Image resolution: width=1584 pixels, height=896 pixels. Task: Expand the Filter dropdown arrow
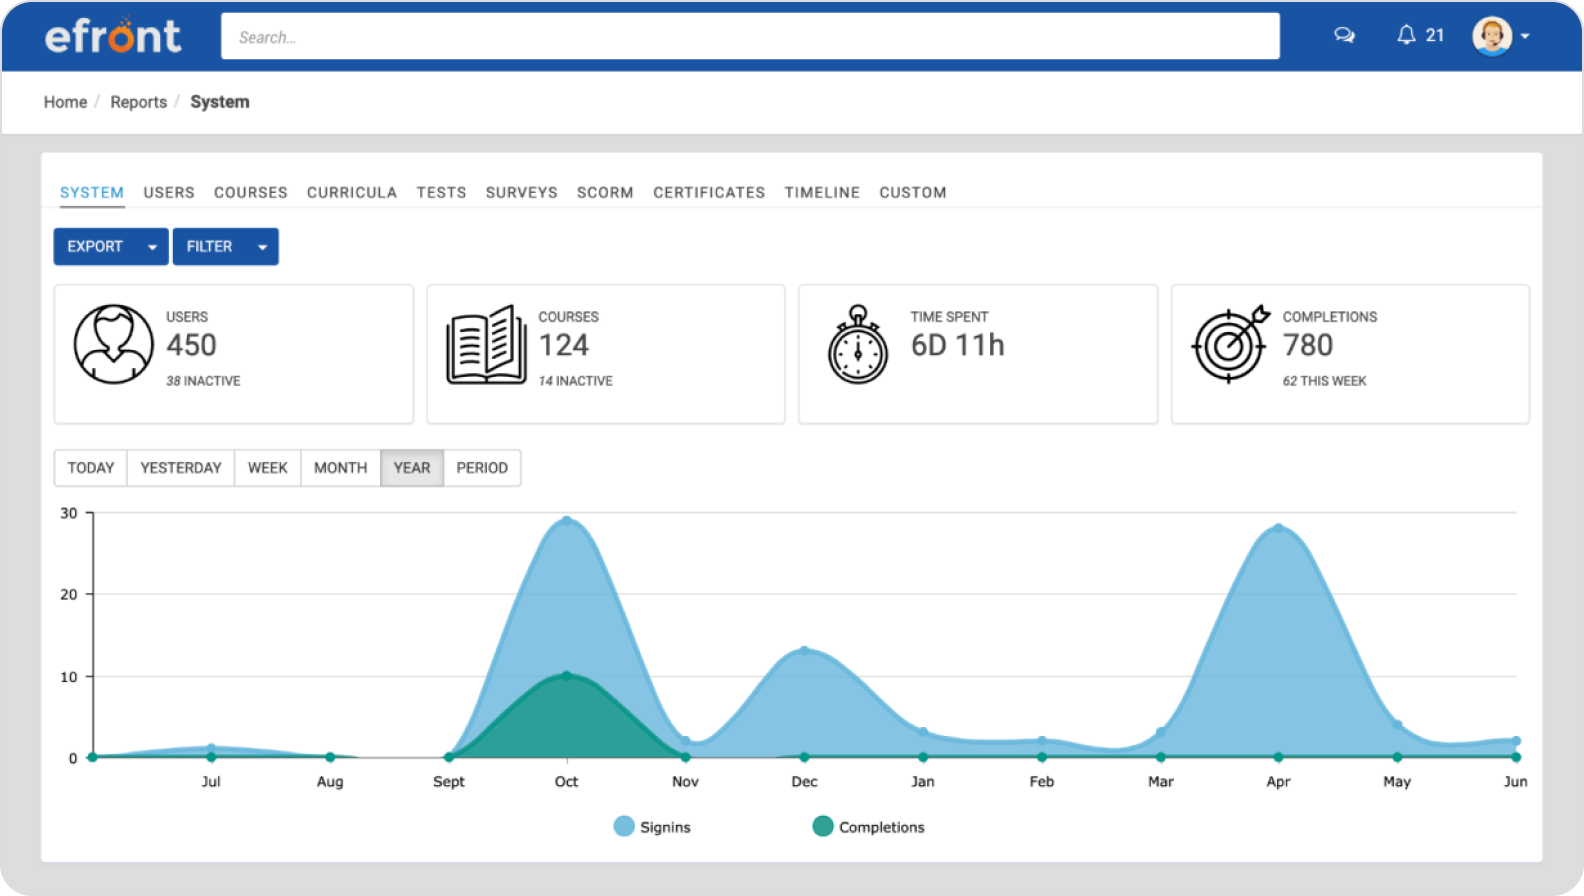(x=262, y=247)
